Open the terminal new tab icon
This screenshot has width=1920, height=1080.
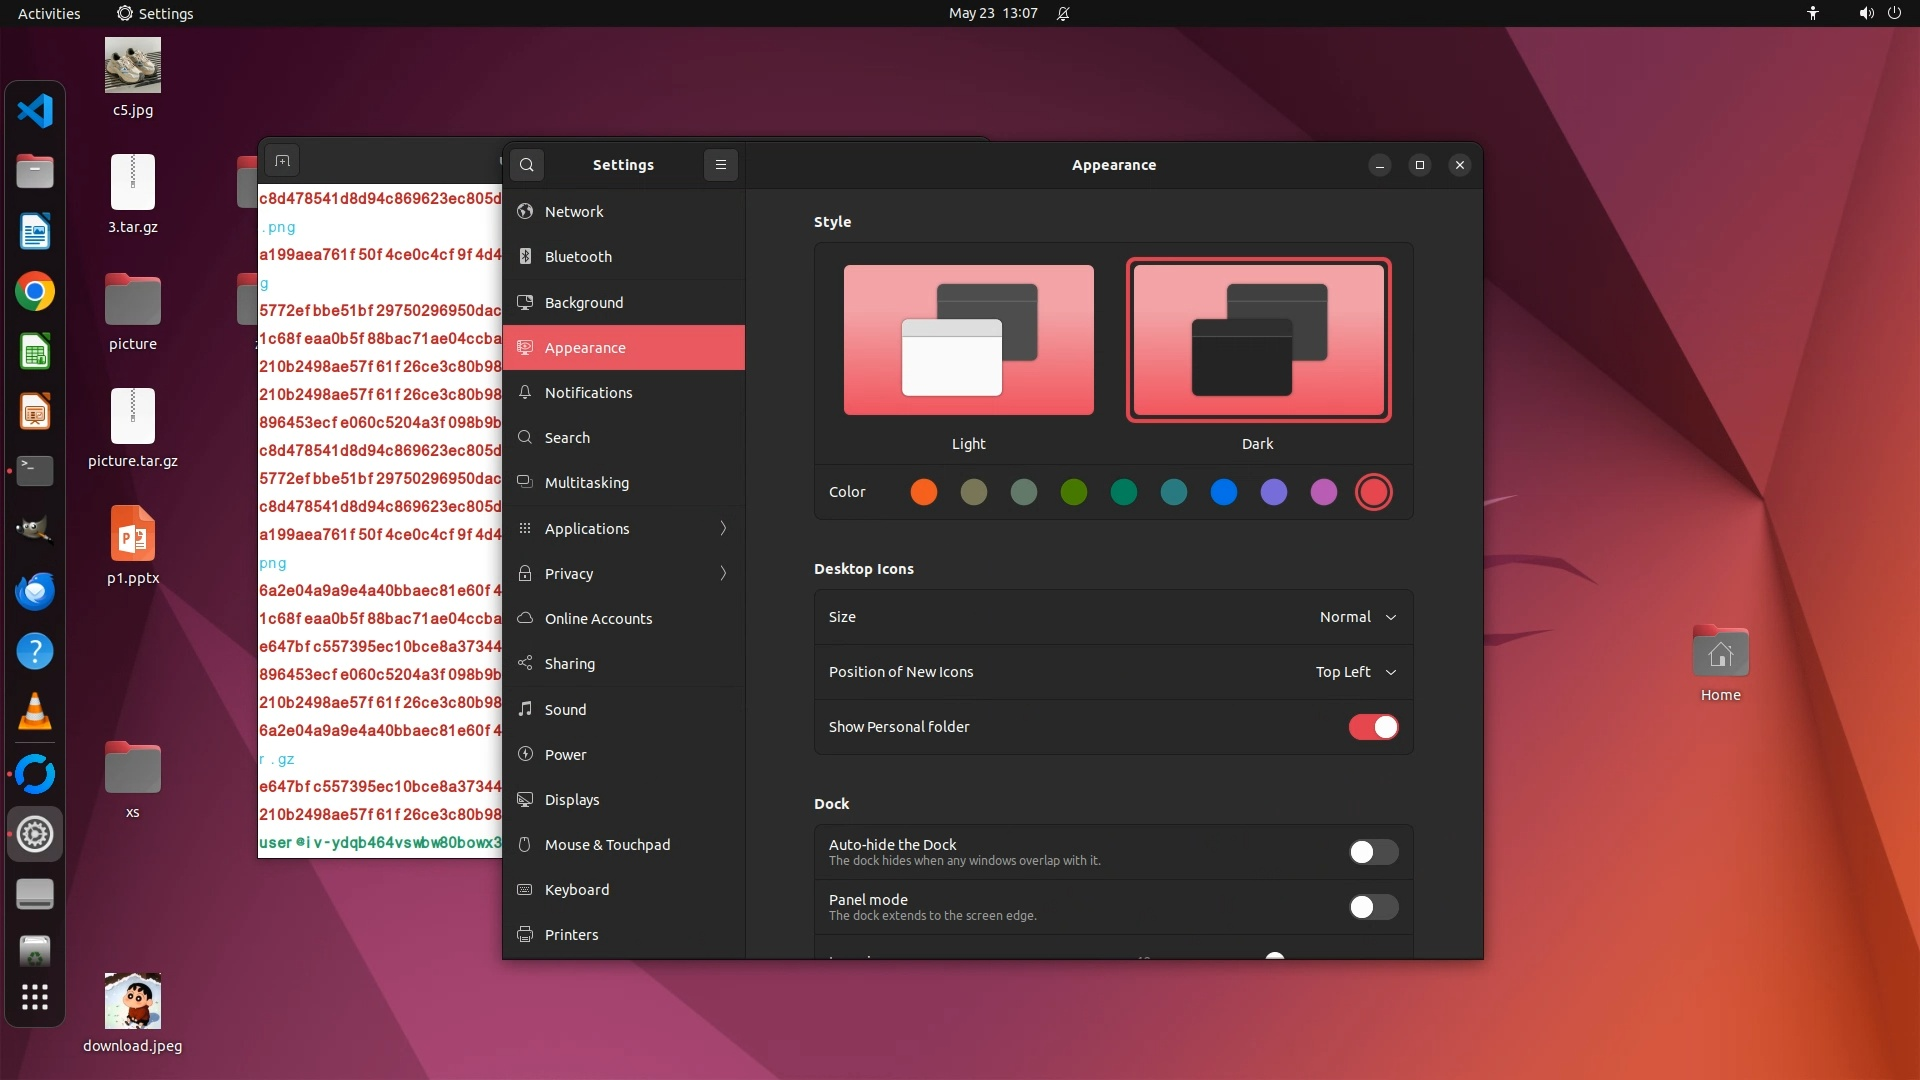click(283, 161)
